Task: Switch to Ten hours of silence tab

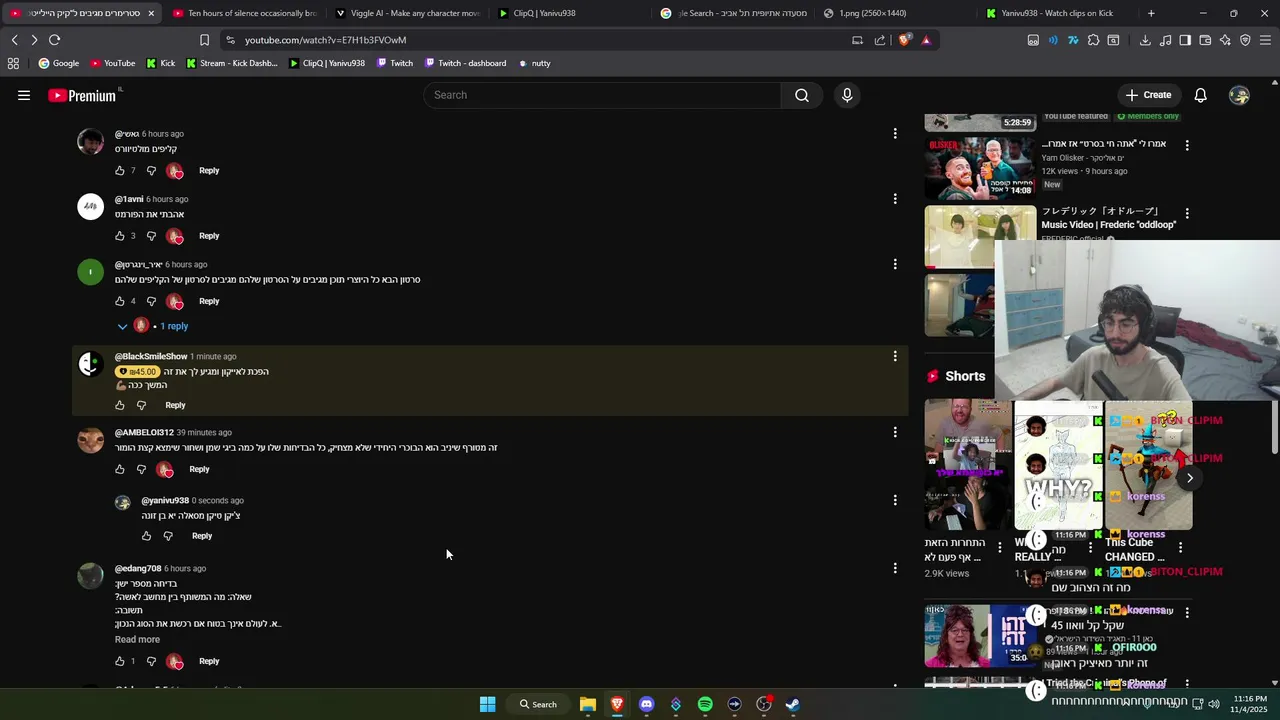Action: pos(244,13)
